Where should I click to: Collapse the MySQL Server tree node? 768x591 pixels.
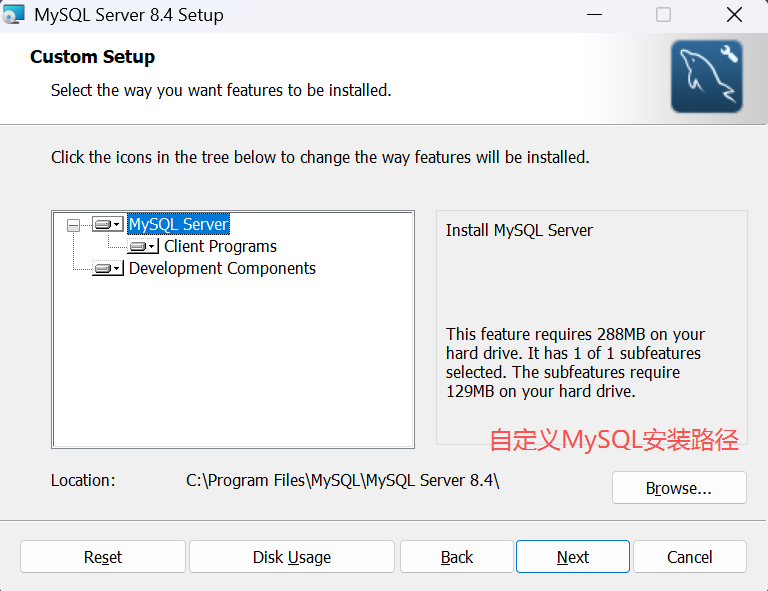click(73, 225)
